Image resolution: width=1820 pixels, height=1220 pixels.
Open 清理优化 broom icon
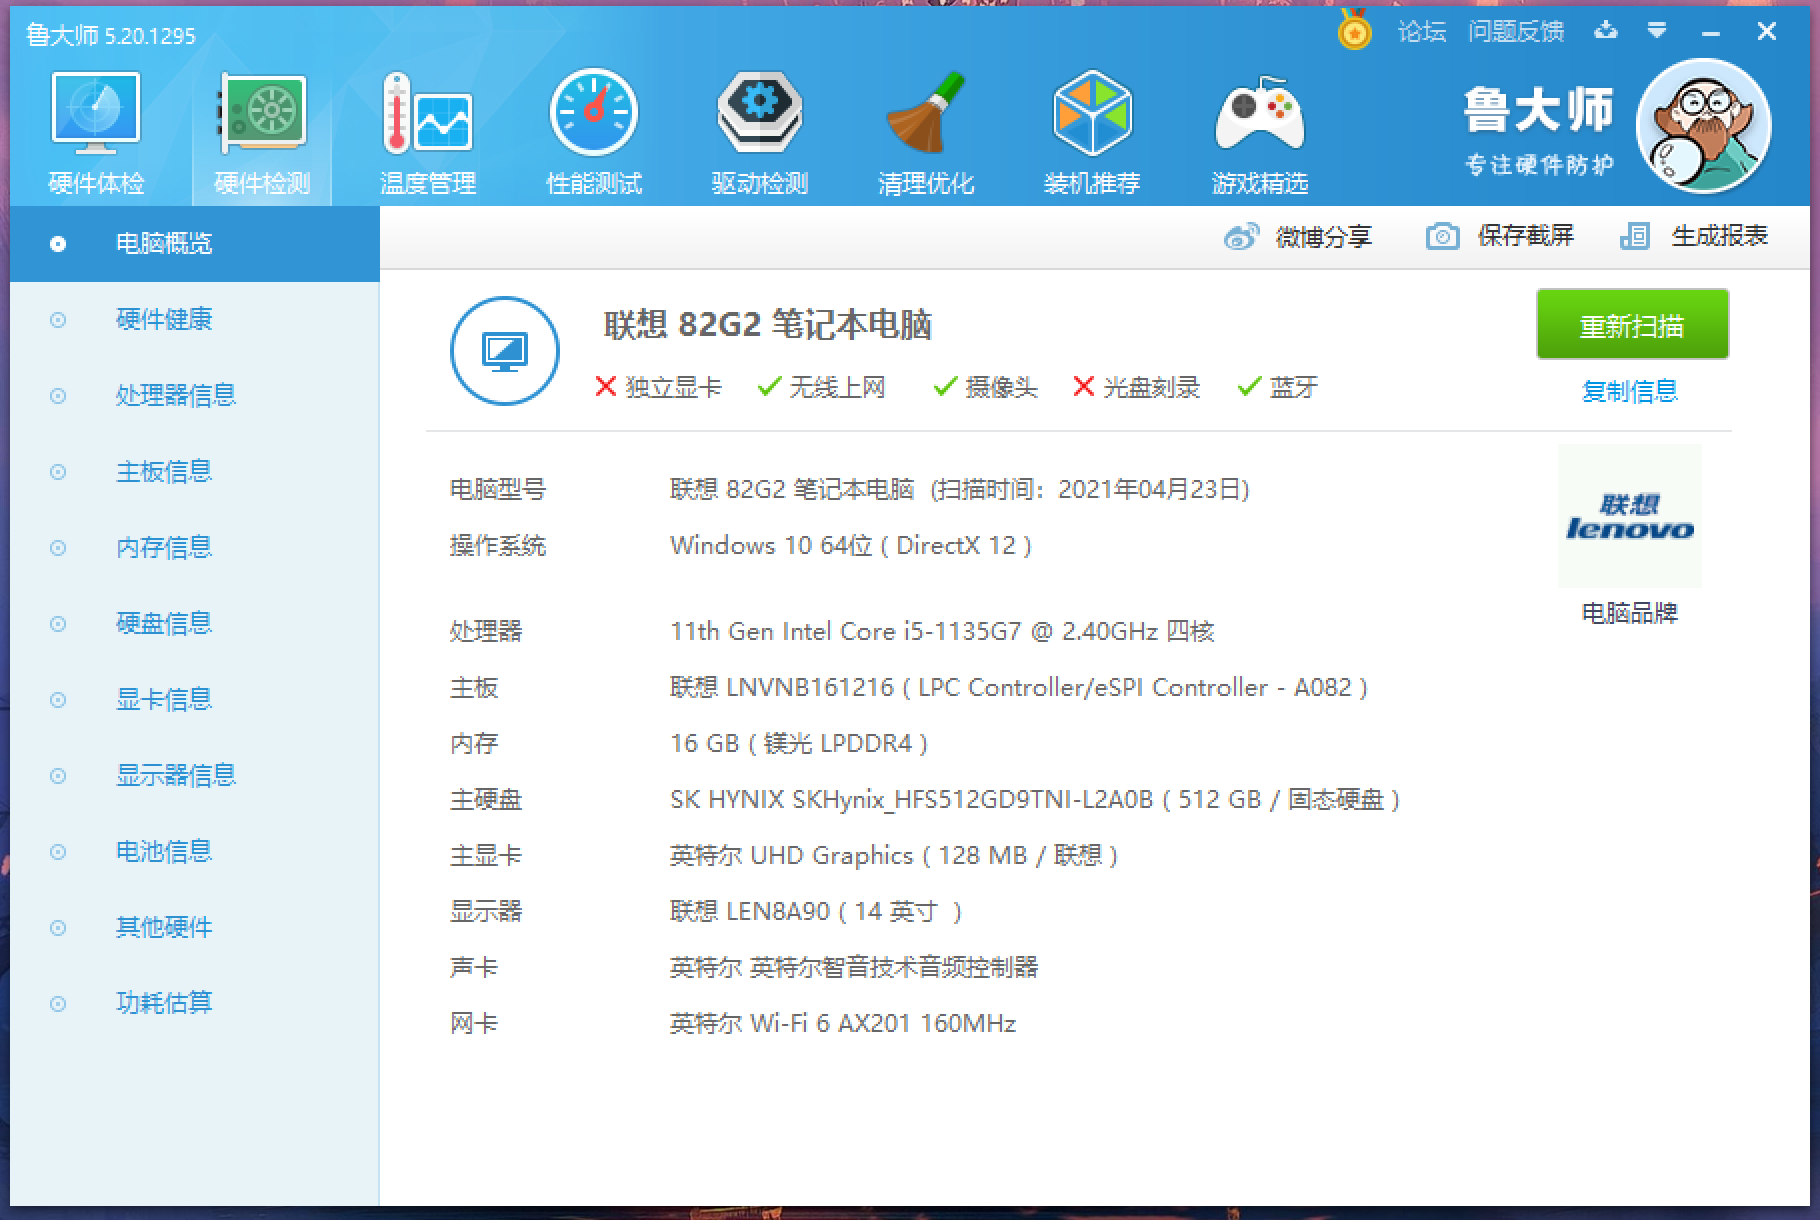(926, 113)
